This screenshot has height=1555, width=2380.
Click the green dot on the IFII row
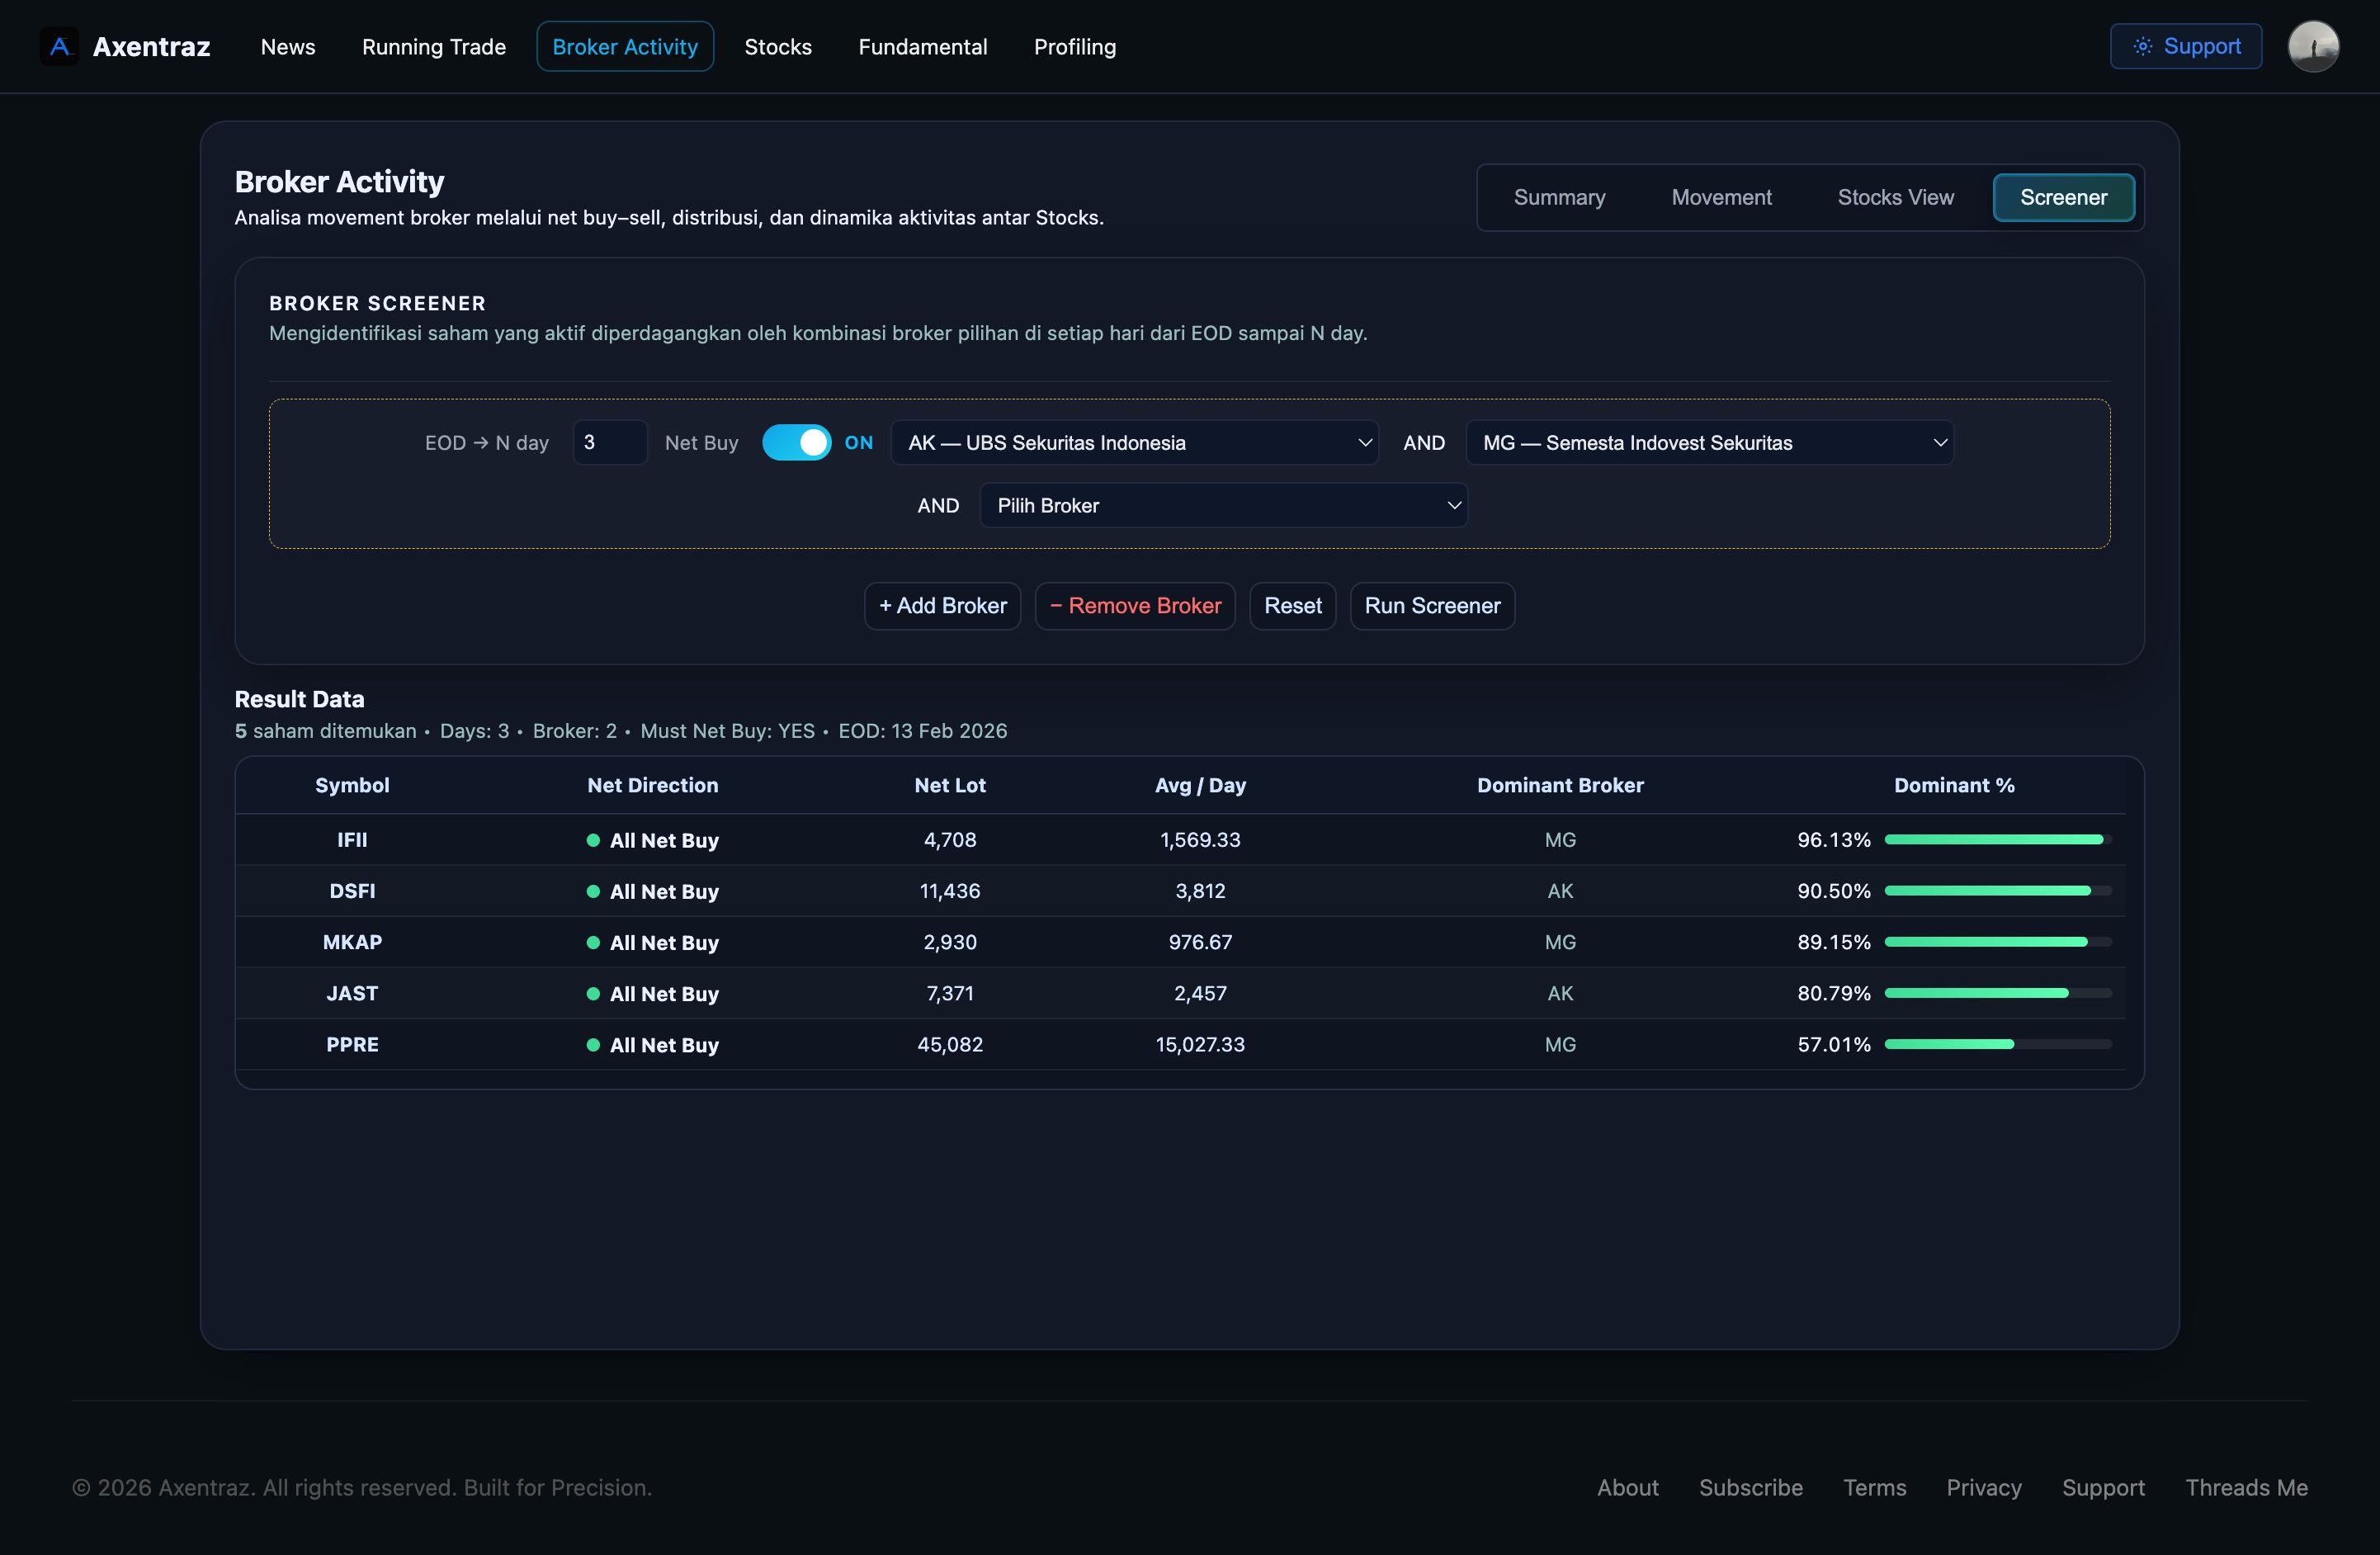pos(593,840)
